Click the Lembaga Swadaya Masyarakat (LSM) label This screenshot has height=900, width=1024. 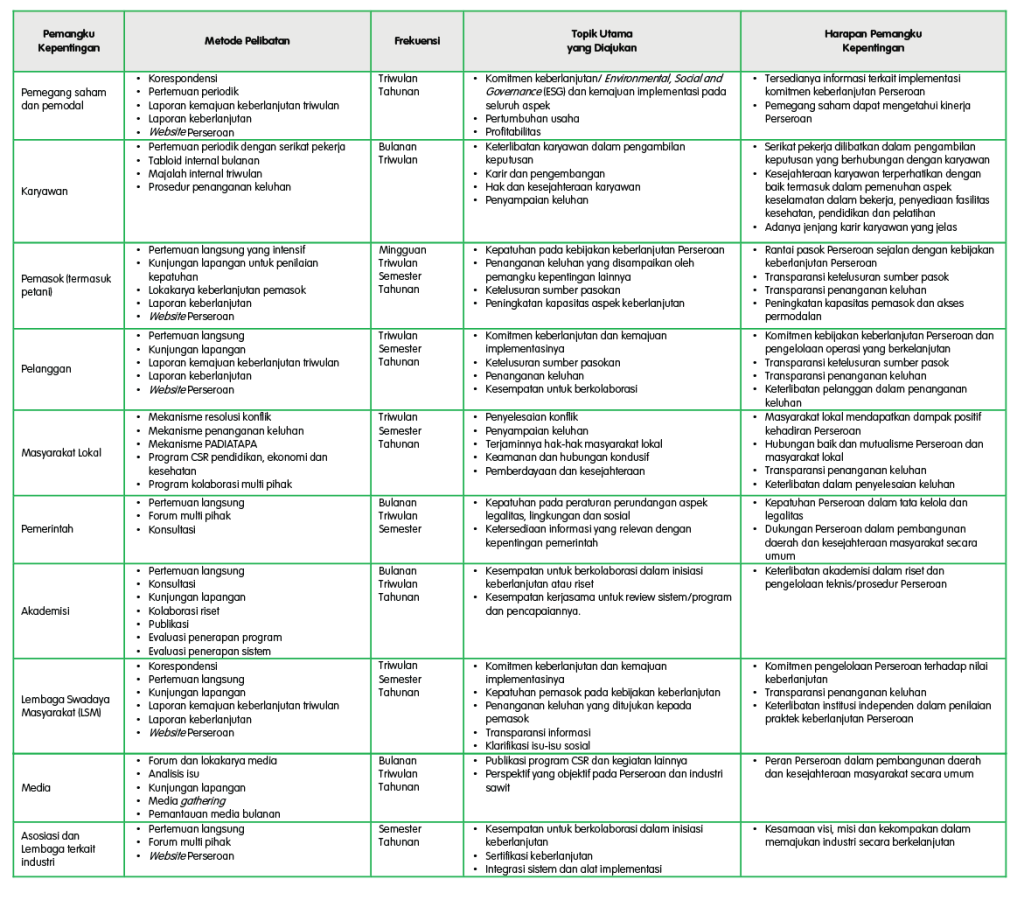[x=62, y=704]
